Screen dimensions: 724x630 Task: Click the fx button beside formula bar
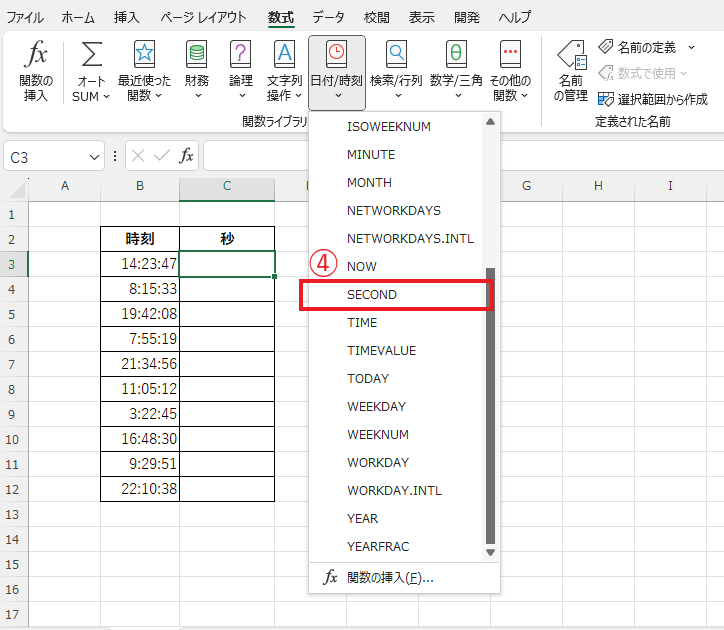point(186,156)
